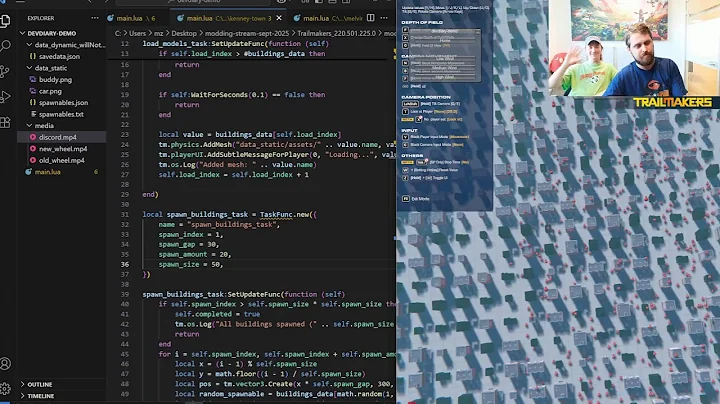Click the Esc key icon for Exit Mode
Viewport: 720px width, 404px height.
point(405,199)
